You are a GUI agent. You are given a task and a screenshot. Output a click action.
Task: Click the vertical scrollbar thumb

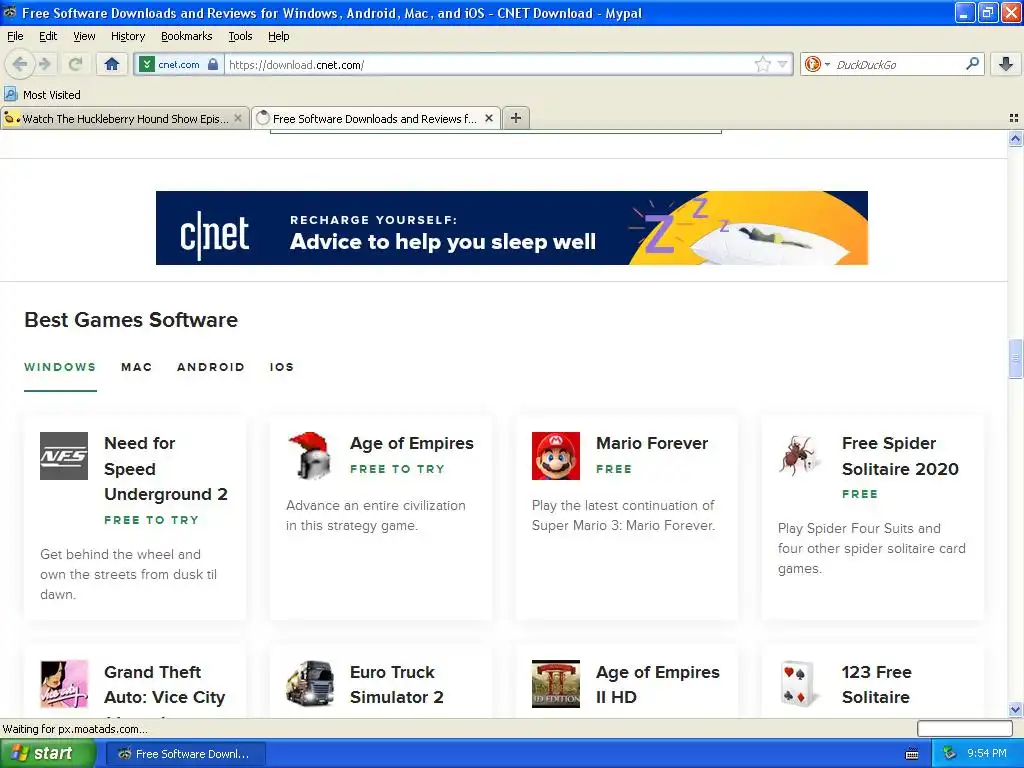(1015, 359)
